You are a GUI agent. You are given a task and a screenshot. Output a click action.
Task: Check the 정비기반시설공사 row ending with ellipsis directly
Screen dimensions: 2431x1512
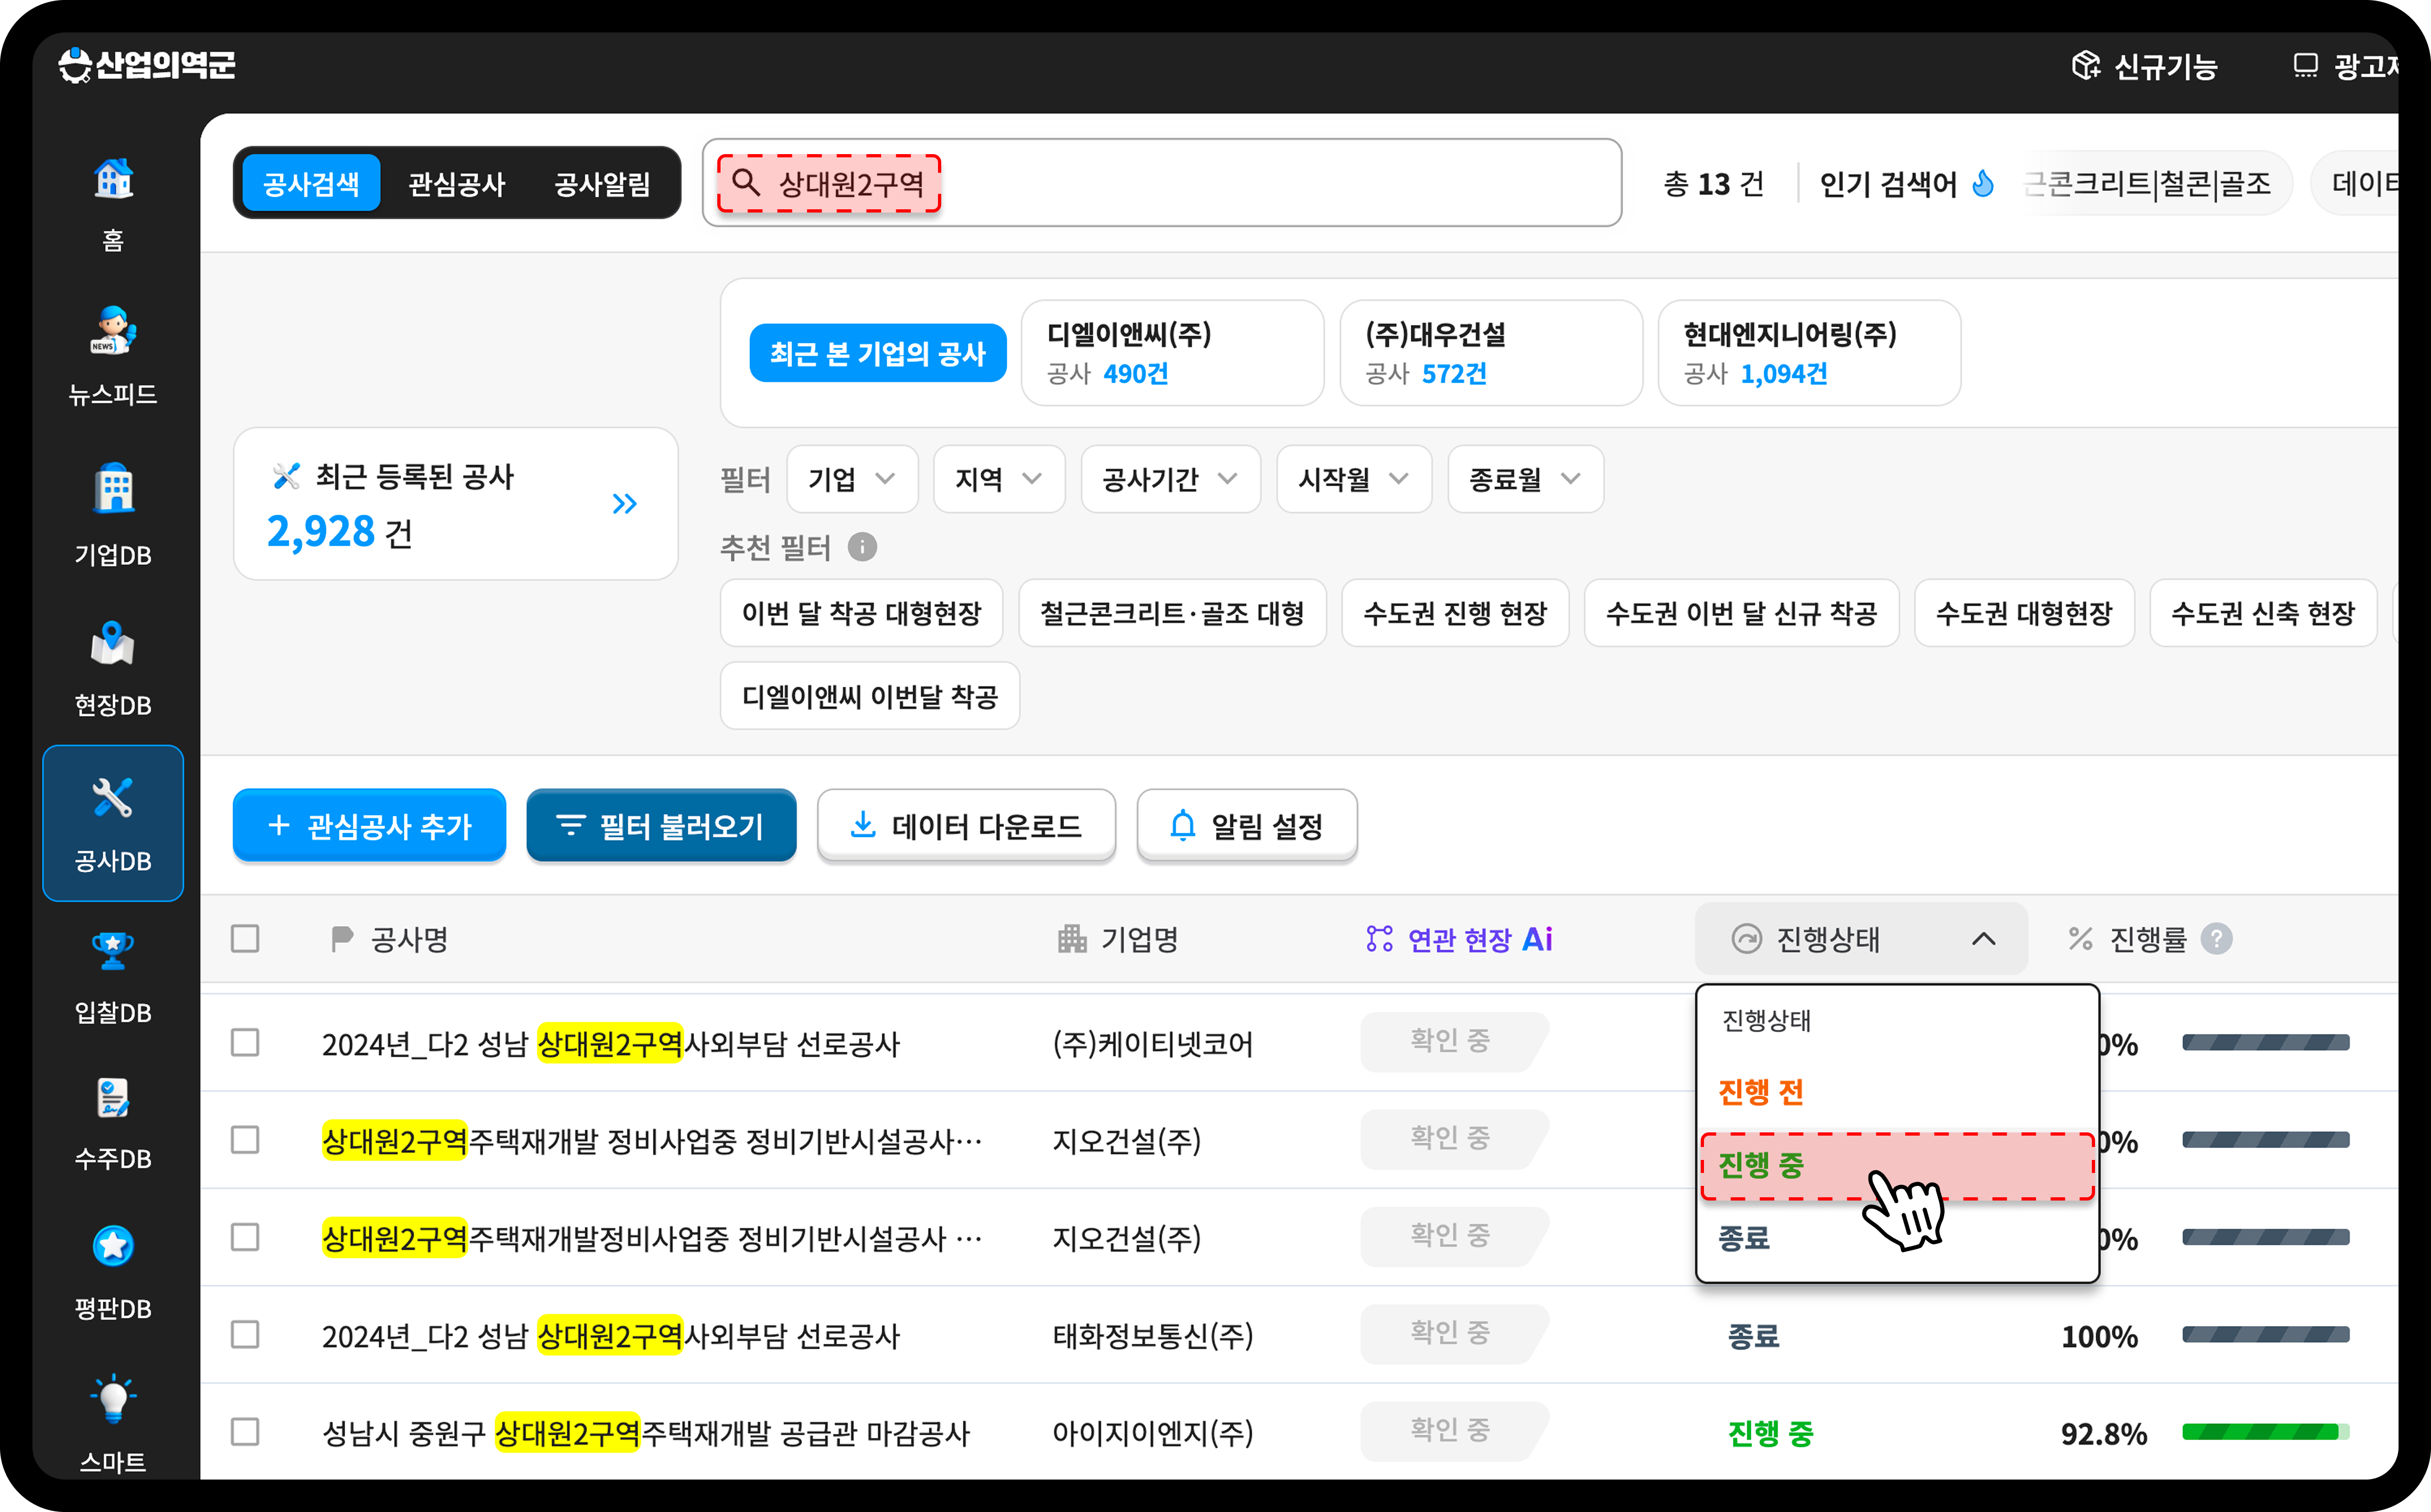(x=245, y=1140)
